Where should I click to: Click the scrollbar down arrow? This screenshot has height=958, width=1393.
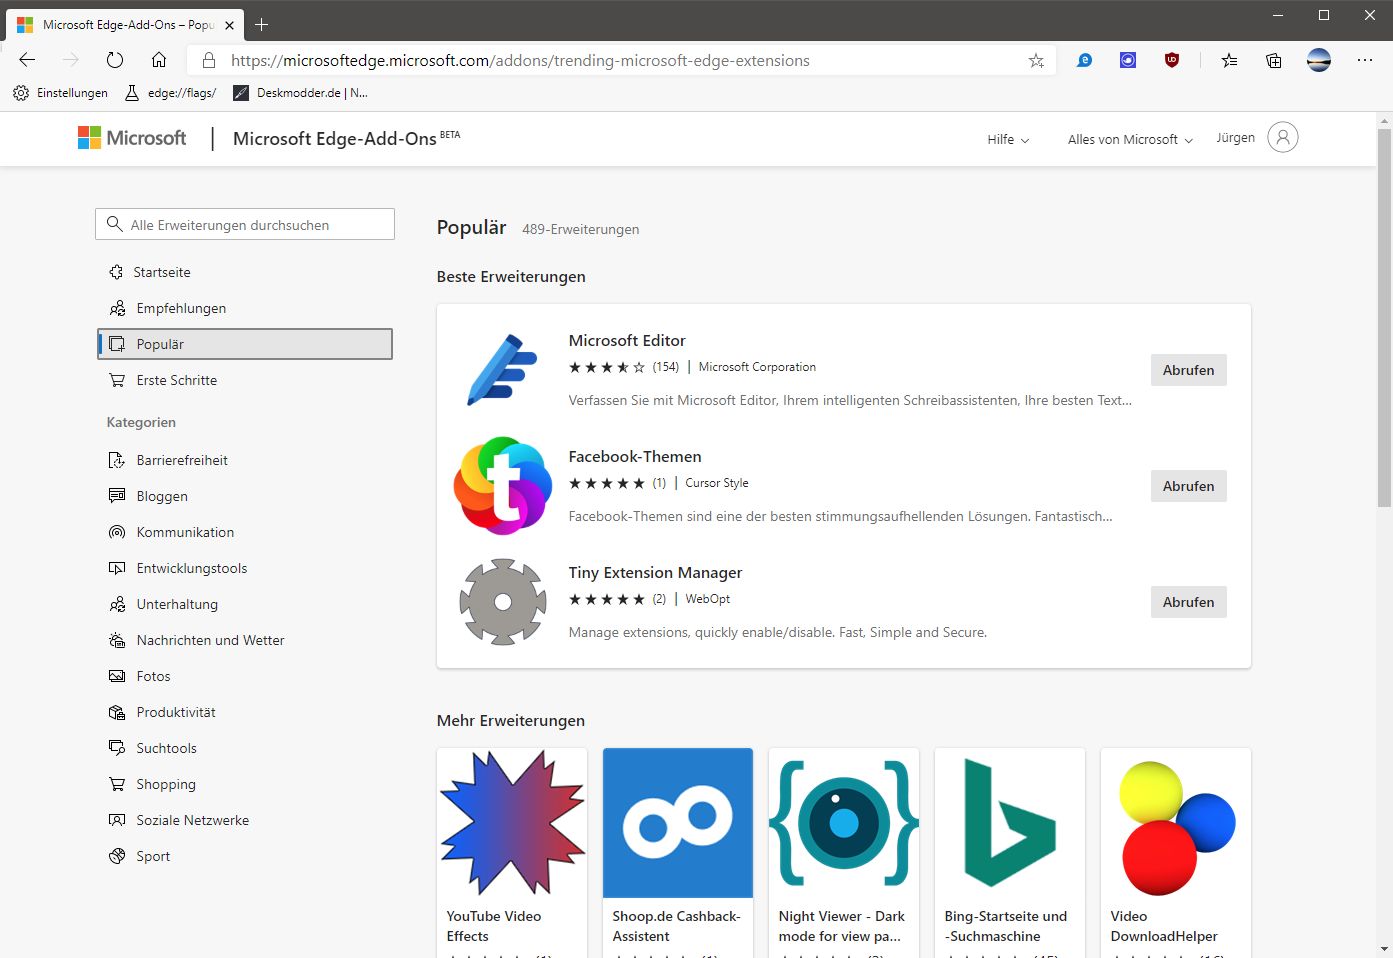pyautogui.click(x=1384, y=948)
